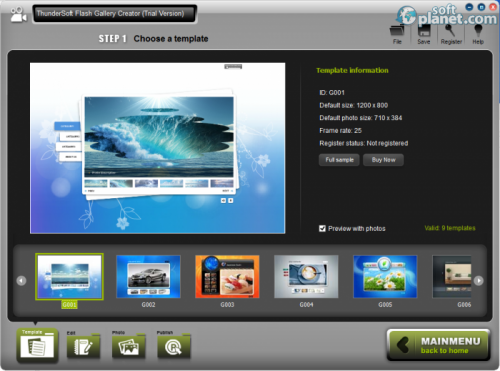Click the large wave template preview

[x=158, y=148]
